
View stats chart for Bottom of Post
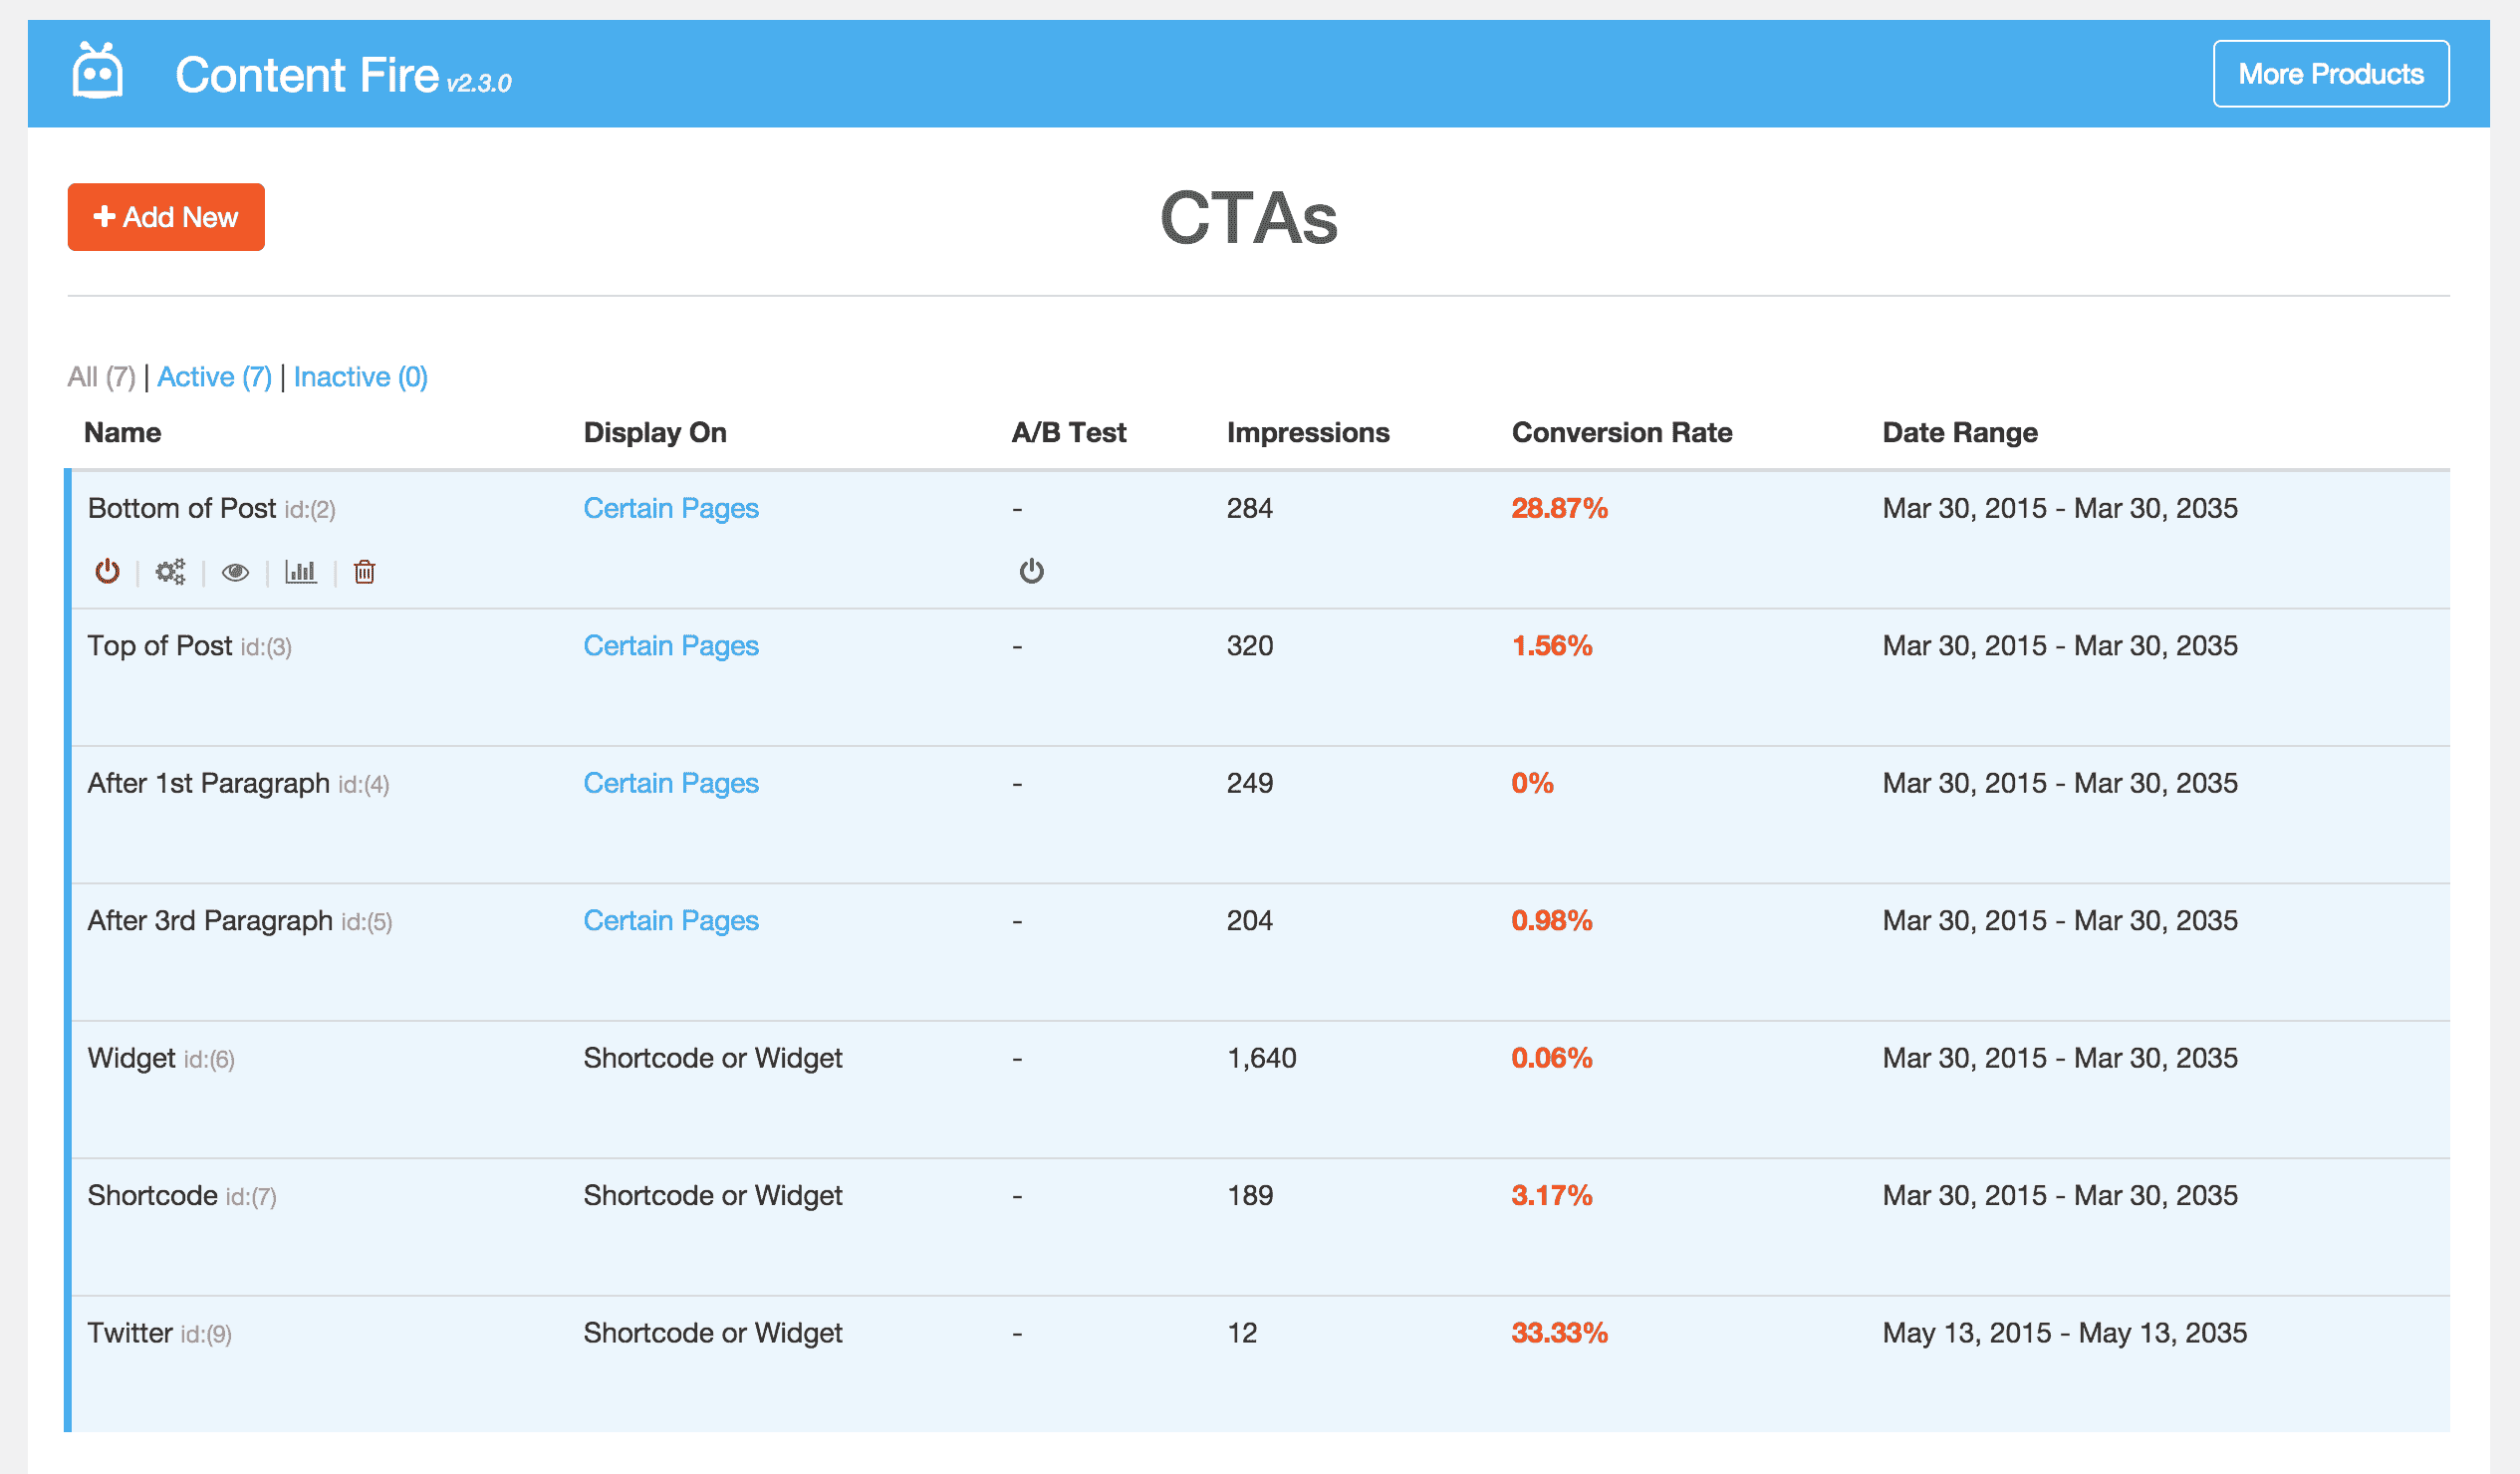(300, 571)
